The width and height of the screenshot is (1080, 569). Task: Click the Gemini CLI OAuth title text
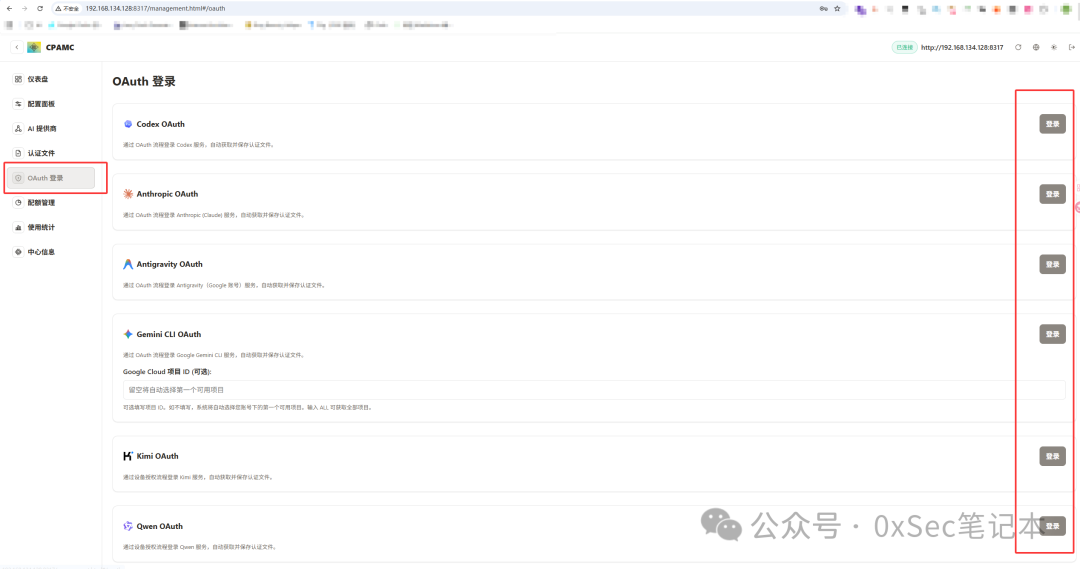[169, 334]
